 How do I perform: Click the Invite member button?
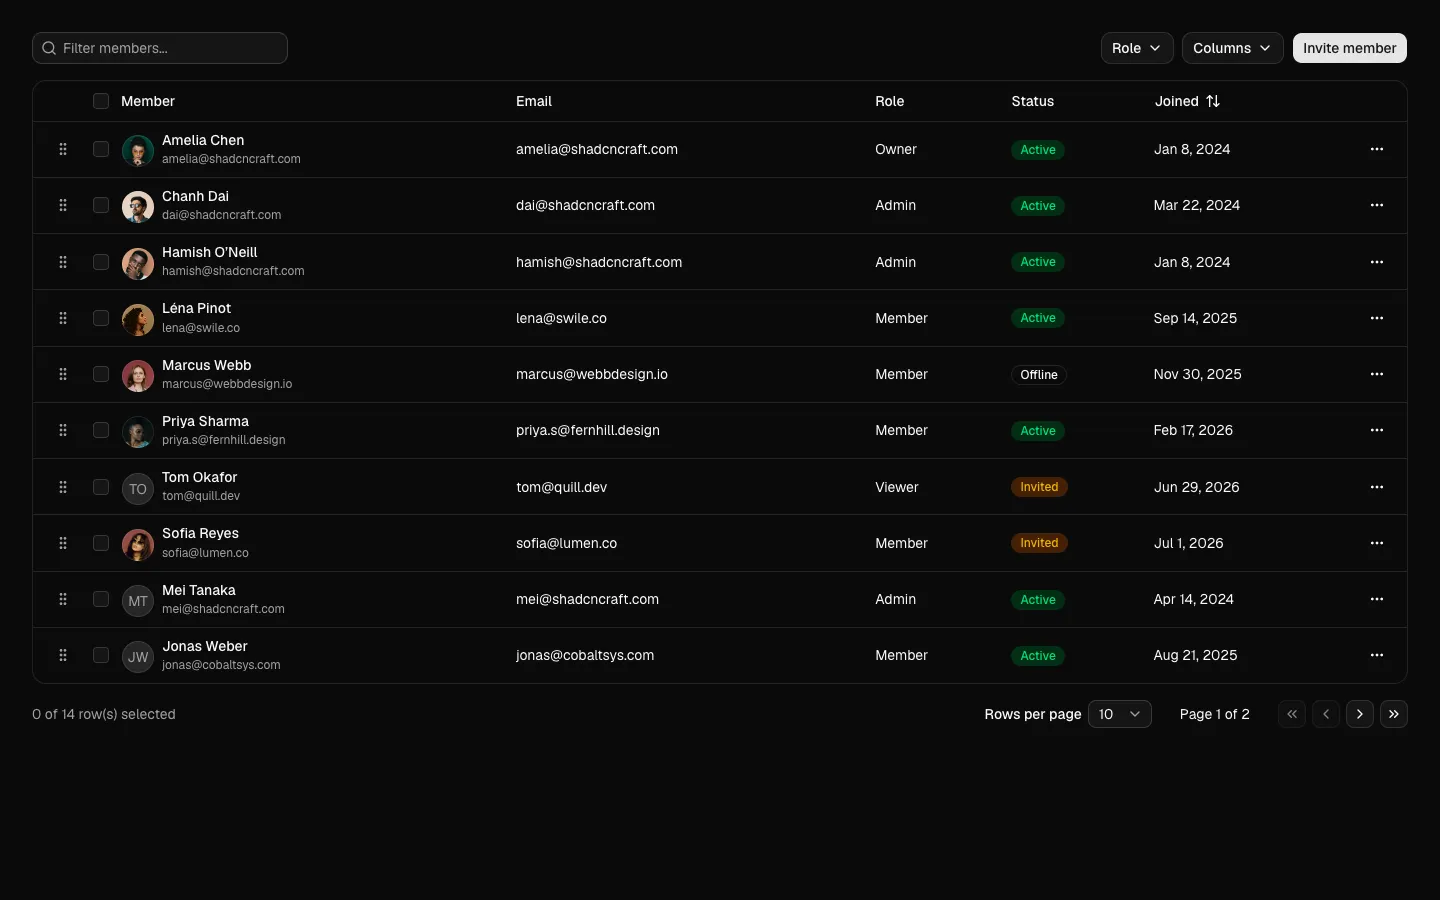point(1350,48)
